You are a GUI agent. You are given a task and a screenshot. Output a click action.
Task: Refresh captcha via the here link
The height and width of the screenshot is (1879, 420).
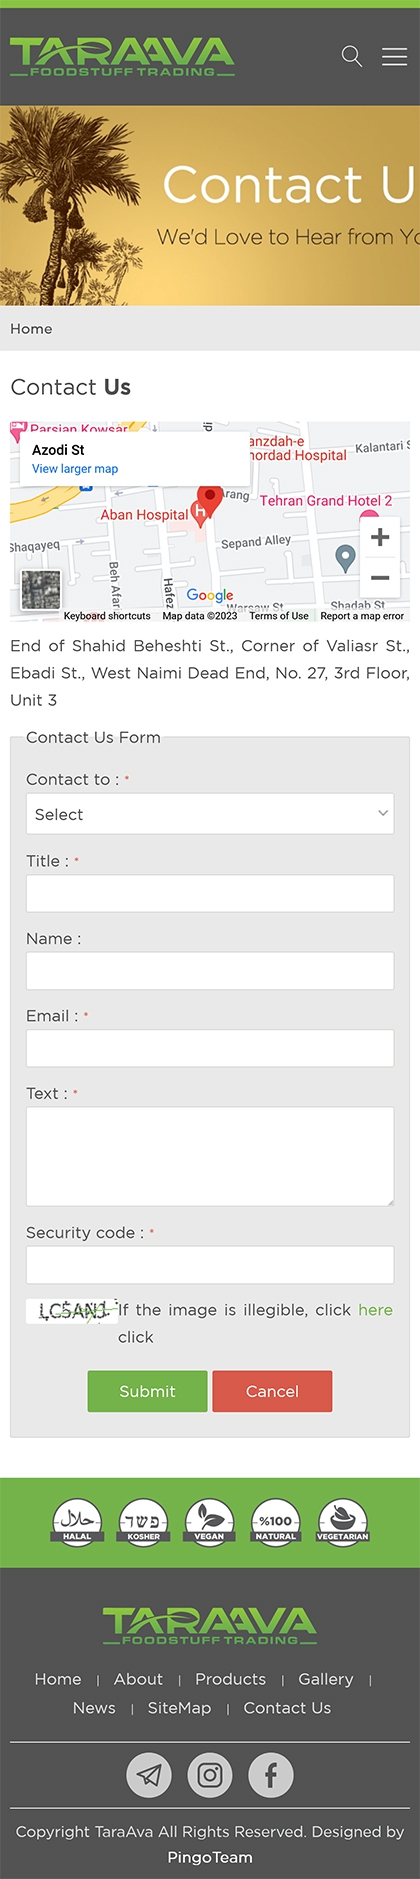click(375, 1310)
